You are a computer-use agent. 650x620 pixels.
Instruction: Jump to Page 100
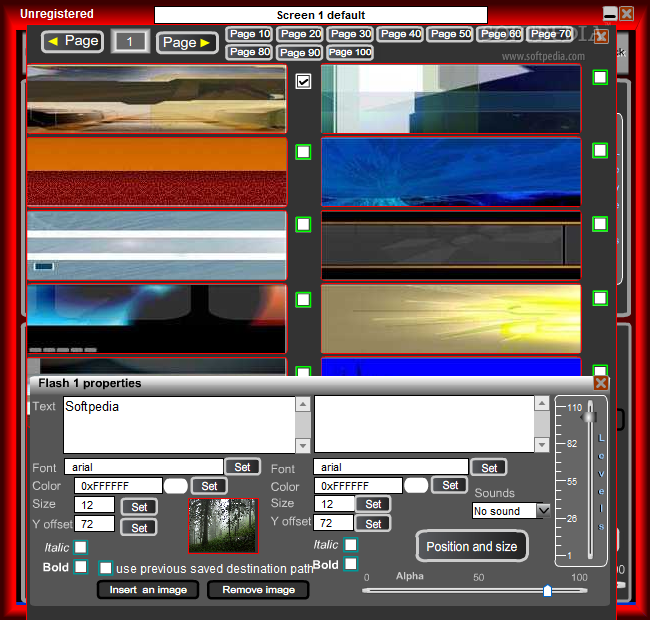click(350, 53)
